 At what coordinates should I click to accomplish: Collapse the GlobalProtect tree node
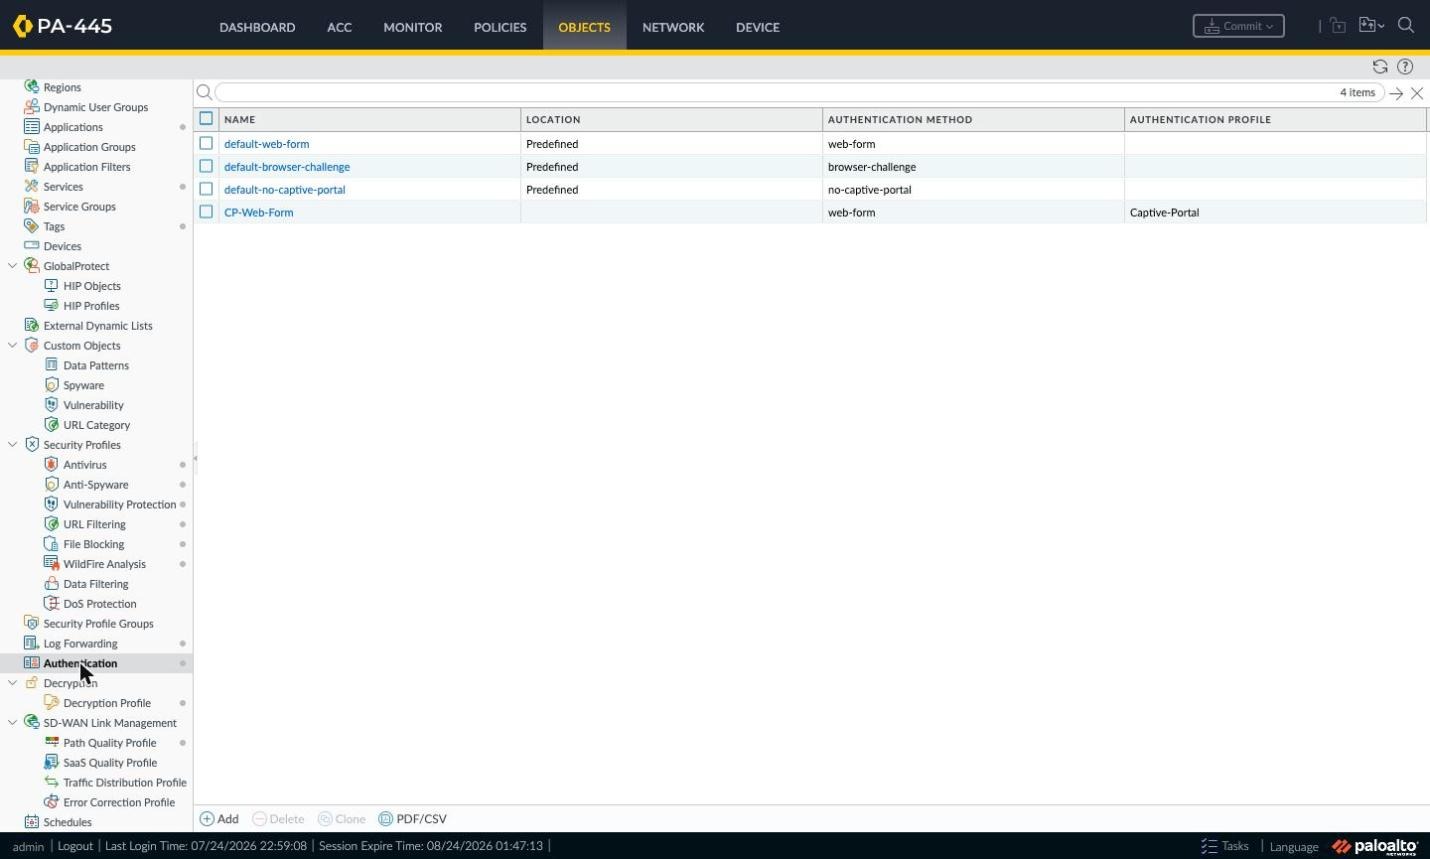(12, 266)
